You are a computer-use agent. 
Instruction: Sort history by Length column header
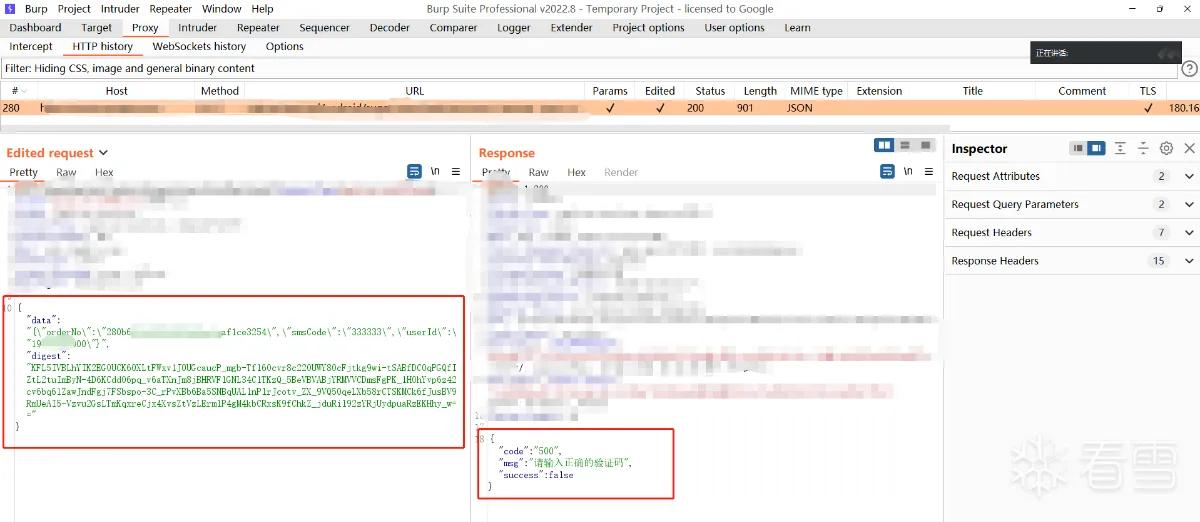(760, 91)
